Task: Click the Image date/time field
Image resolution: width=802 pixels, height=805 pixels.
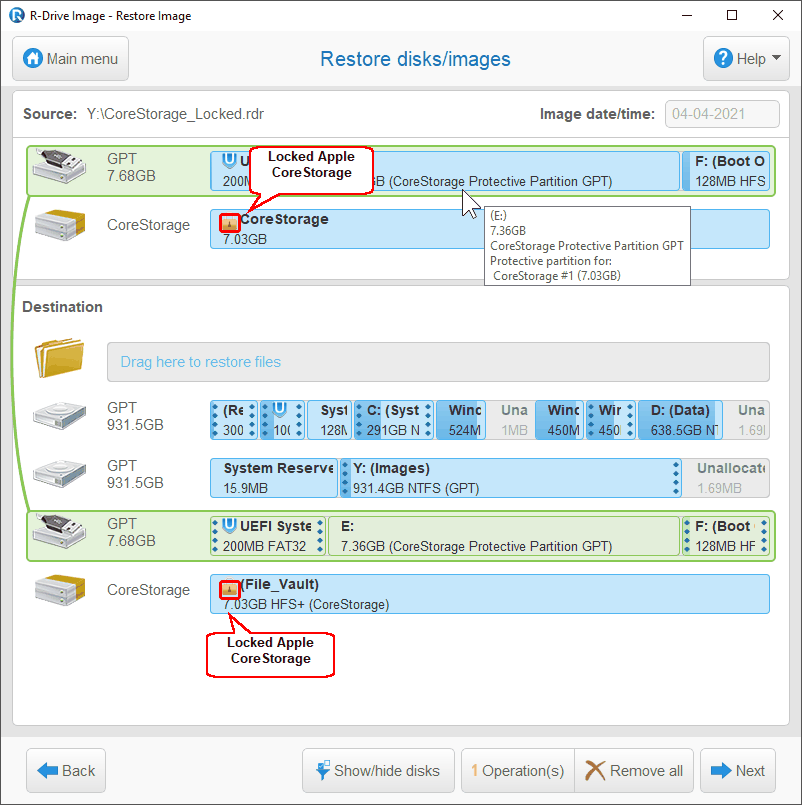Action: (722, 114)
